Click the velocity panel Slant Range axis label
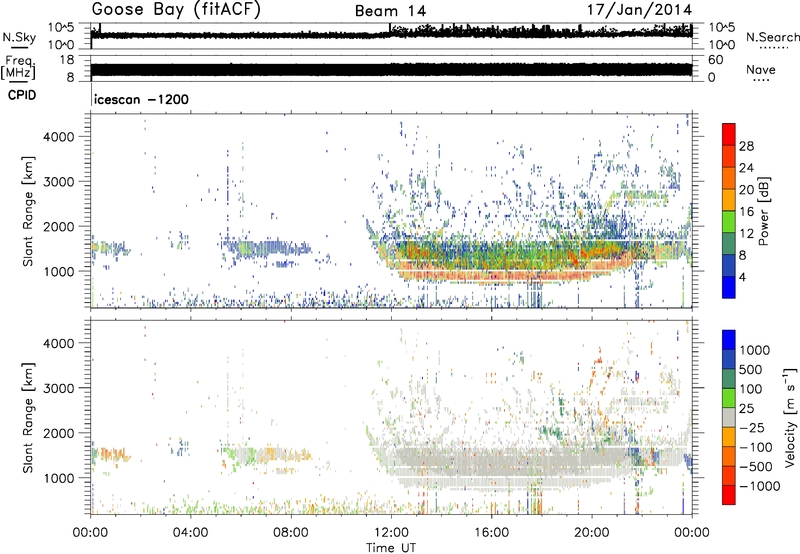The width and height of the screenshot is (800, 554). coord(28,417)
